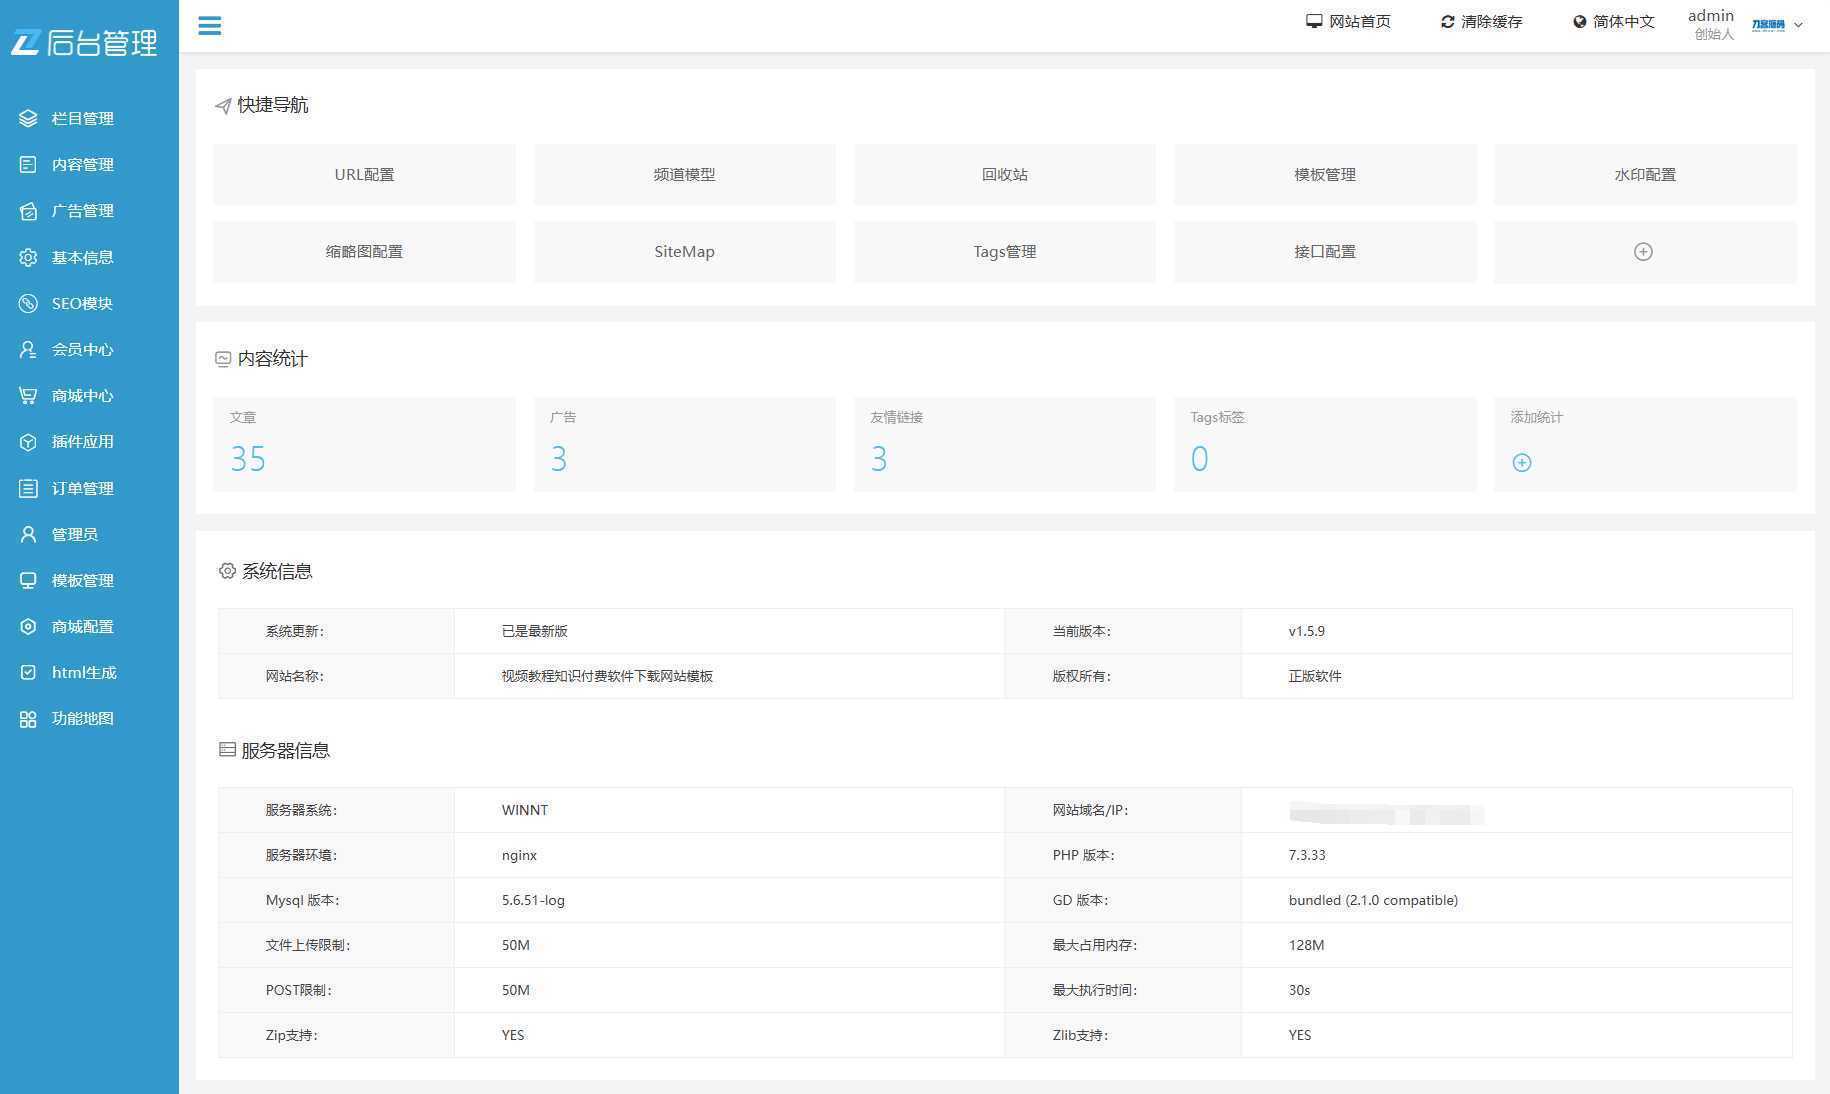Screen dimensions: 1830x1094
Task: Open the URL配置 shortcut
Action: pyautogui.click(x=365, y=174)
